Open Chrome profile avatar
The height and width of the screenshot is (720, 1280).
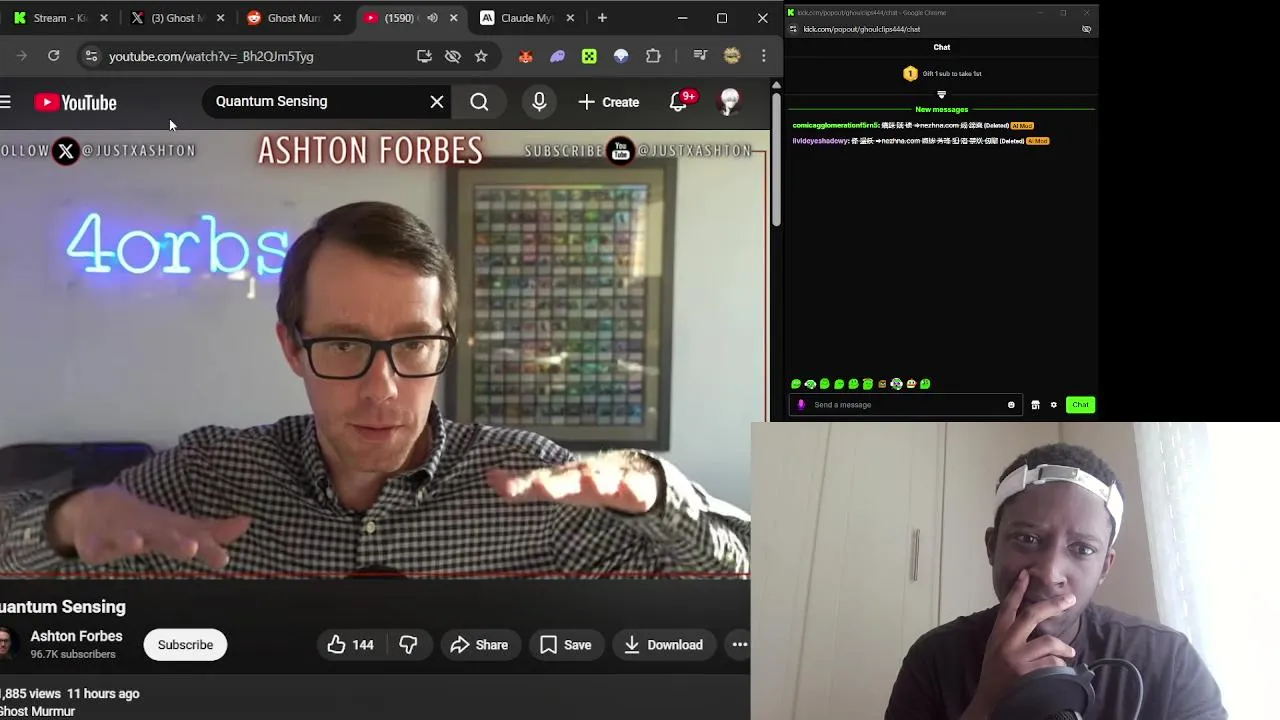pos(732,56)
